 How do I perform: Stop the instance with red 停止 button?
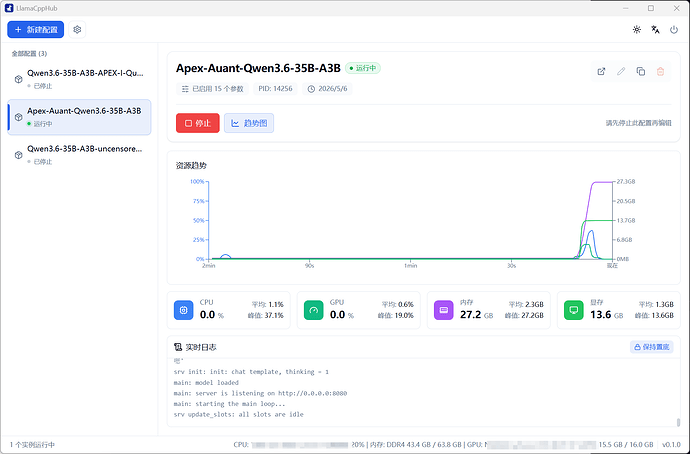coord(198,123)
